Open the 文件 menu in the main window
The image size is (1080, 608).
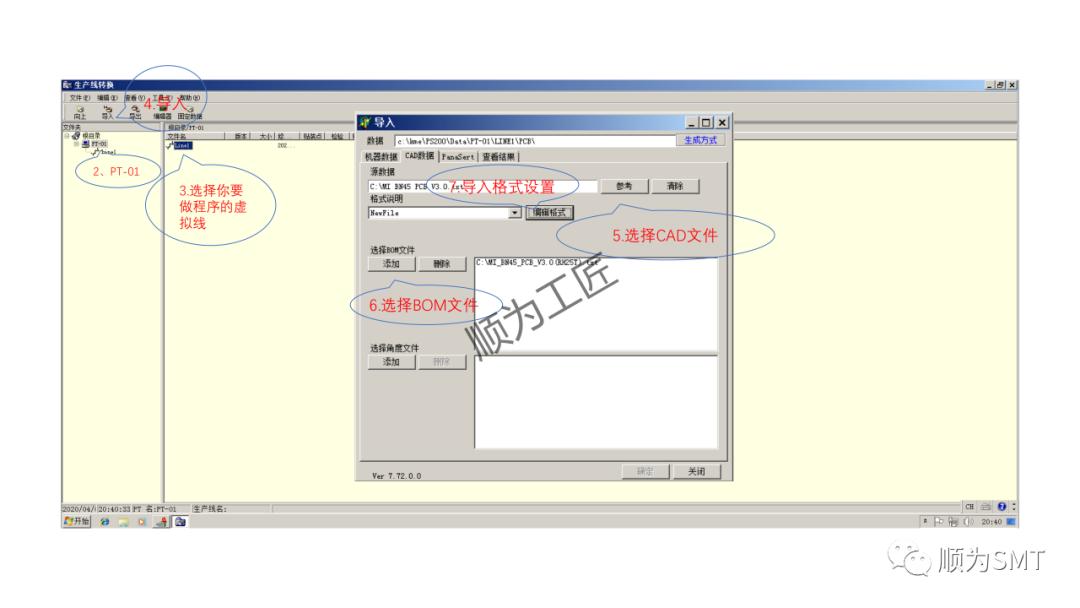pos(79,98)
